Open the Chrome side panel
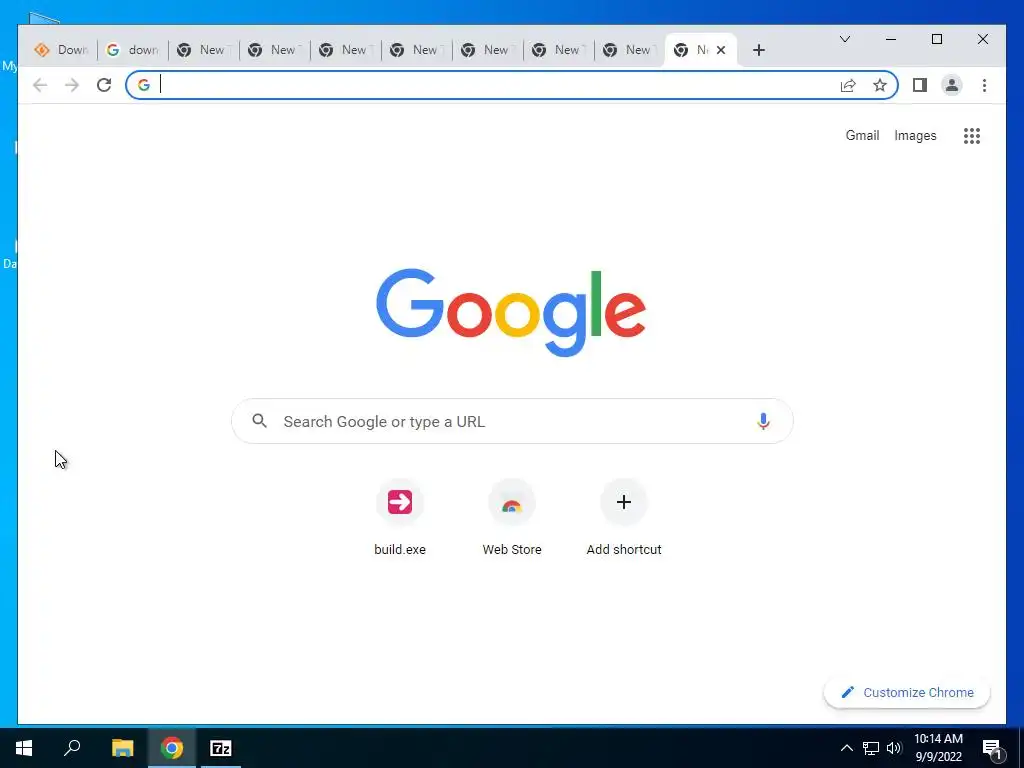1024x768 pixels. click(x=920, y=85)
